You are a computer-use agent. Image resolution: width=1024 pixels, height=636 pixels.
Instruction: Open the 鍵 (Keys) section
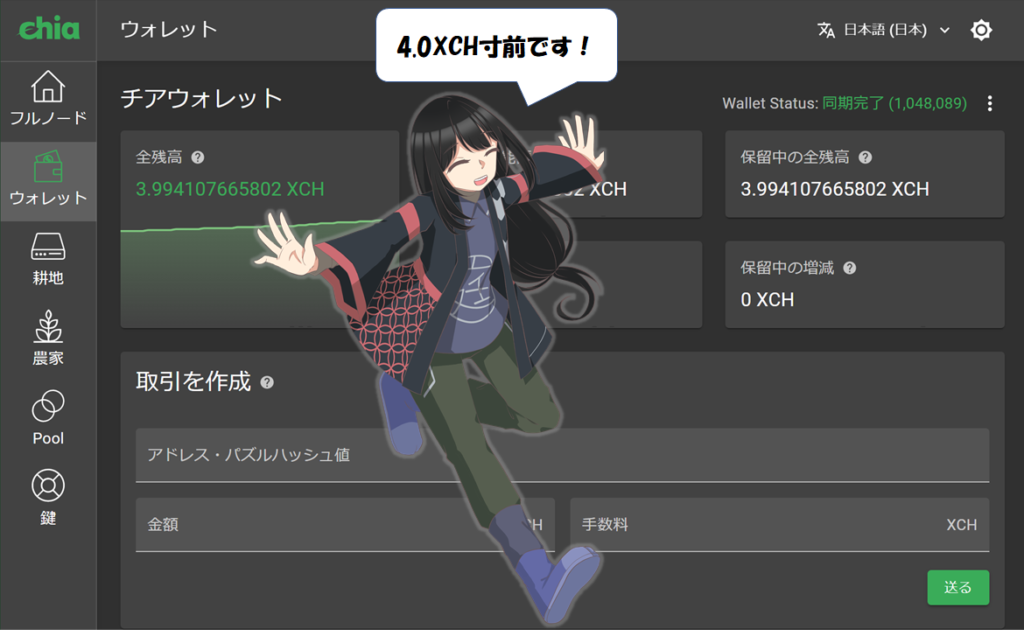[48, 498]
